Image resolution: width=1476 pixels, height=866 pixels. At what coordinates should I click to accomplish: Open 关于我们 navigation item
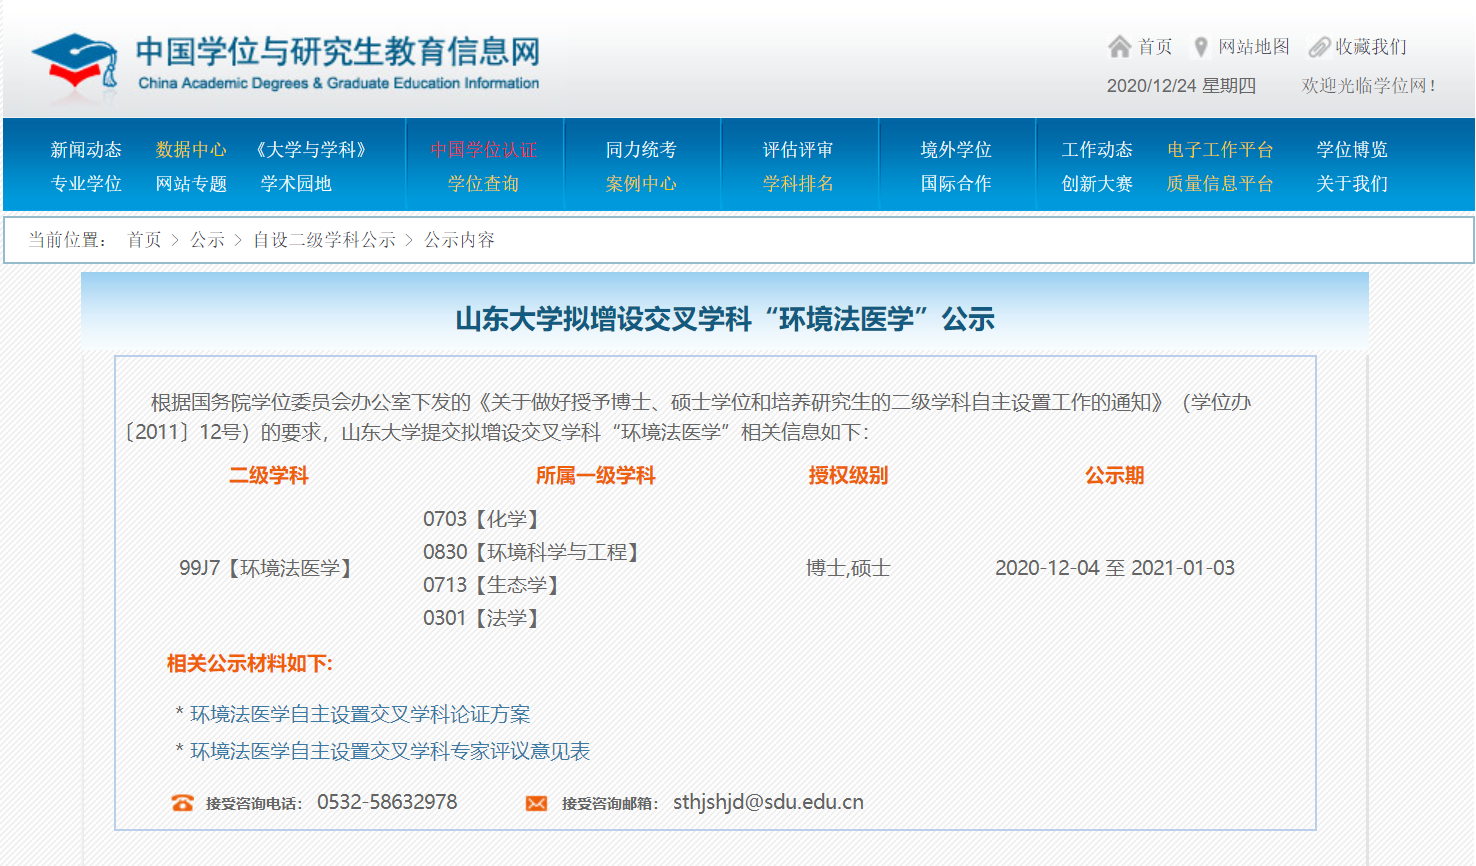click(x=1352, y=184)
